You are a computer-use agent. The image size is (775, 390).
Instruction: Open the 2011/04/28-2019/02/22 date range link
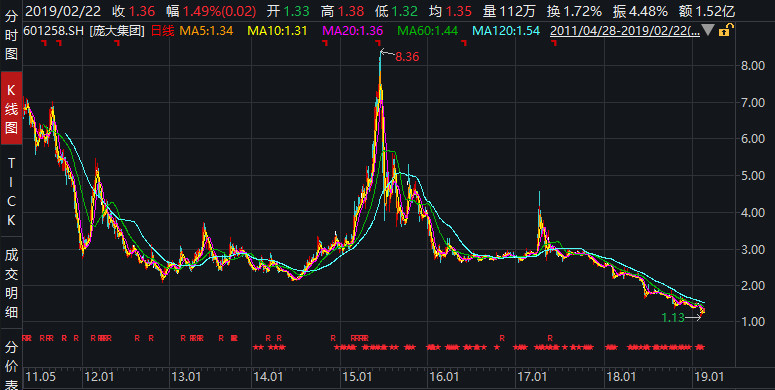click(625, 31)
